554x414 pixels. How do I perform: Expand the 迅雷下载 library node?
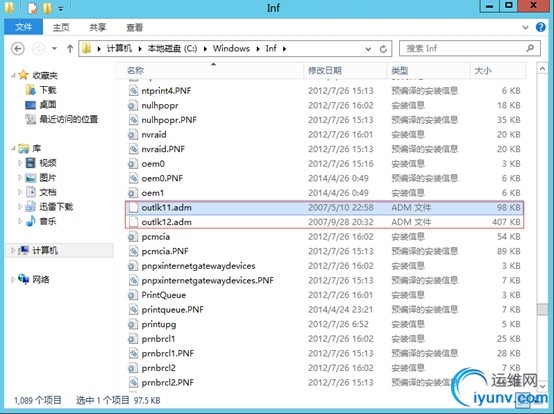coord(20,207)
